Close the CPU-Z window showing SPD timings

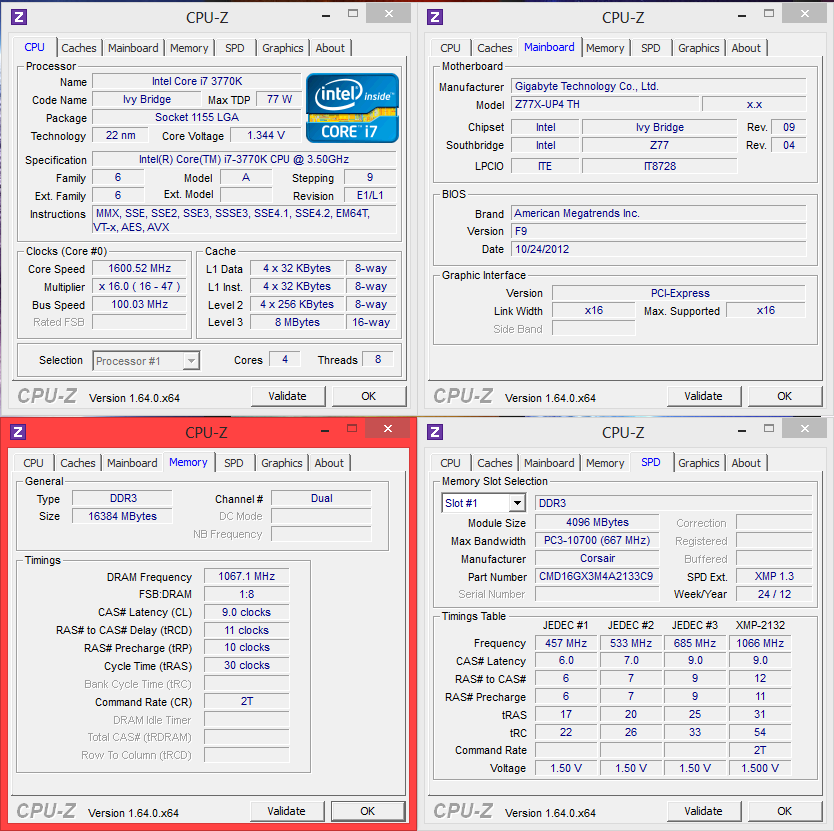(x=803, y=429)
